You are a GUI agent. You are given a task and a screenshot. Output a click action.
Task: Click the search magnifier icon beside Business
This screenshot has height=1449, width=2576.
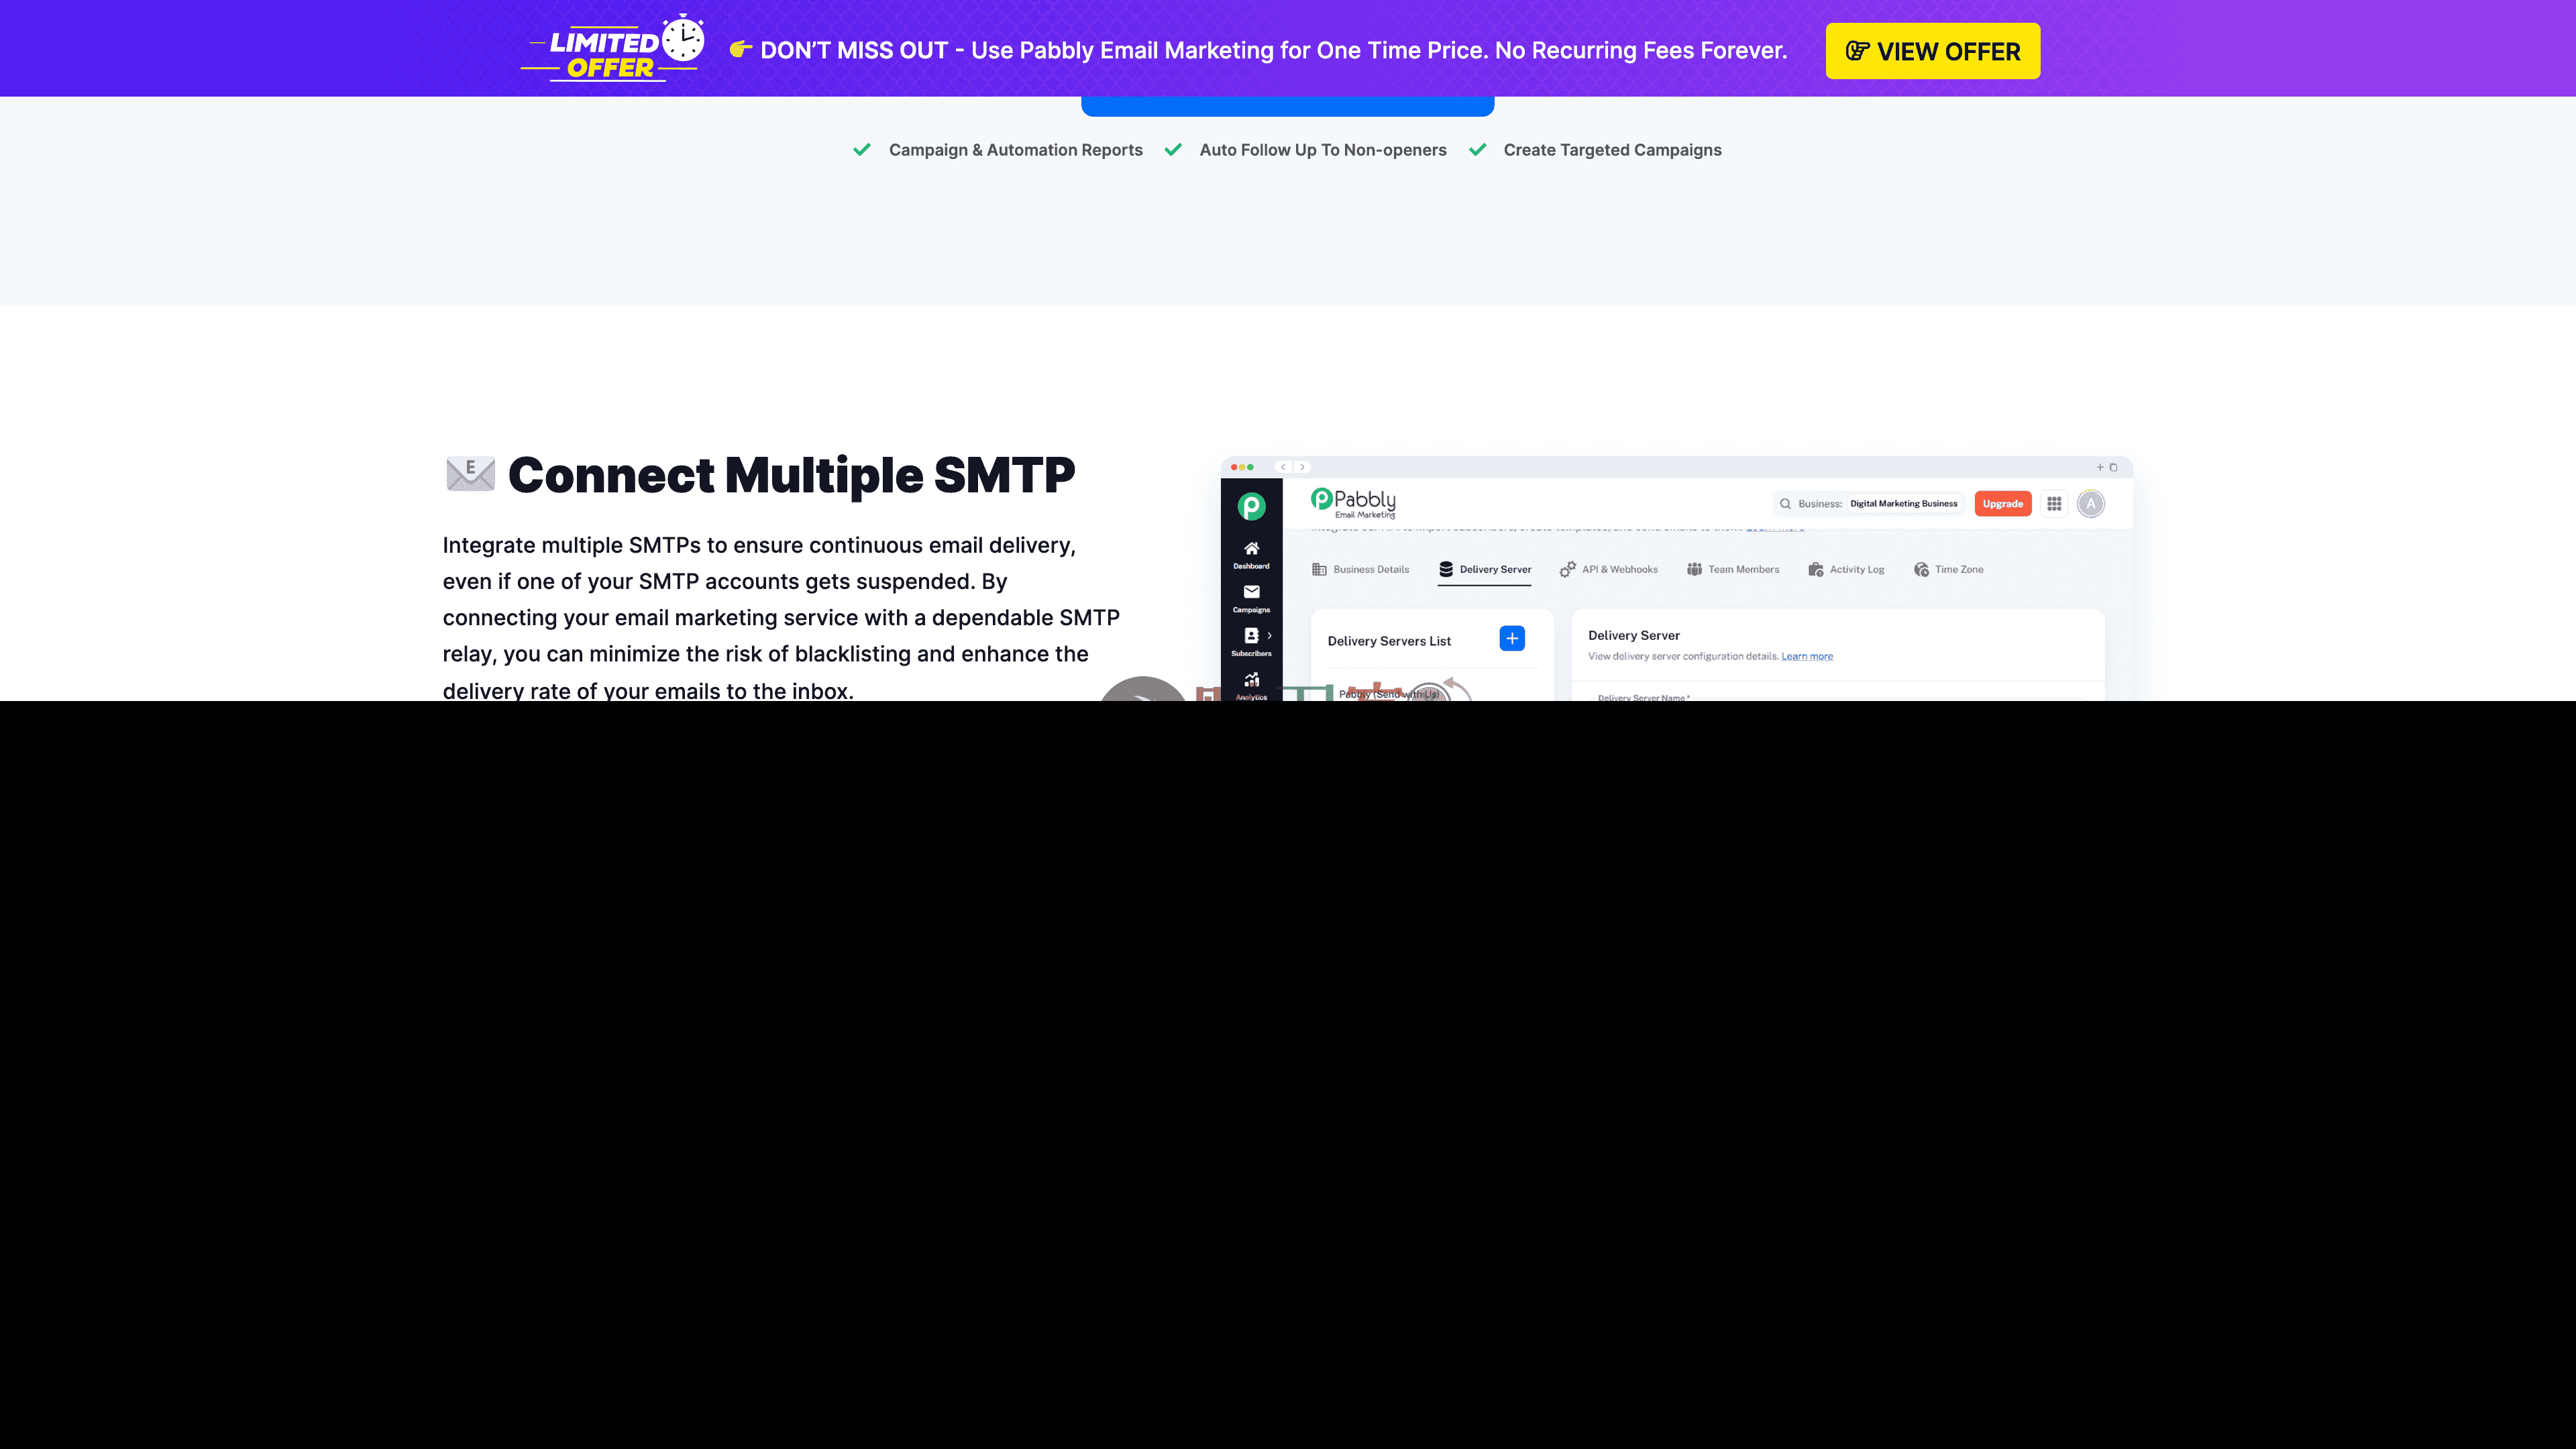[x=1785, y=504]
